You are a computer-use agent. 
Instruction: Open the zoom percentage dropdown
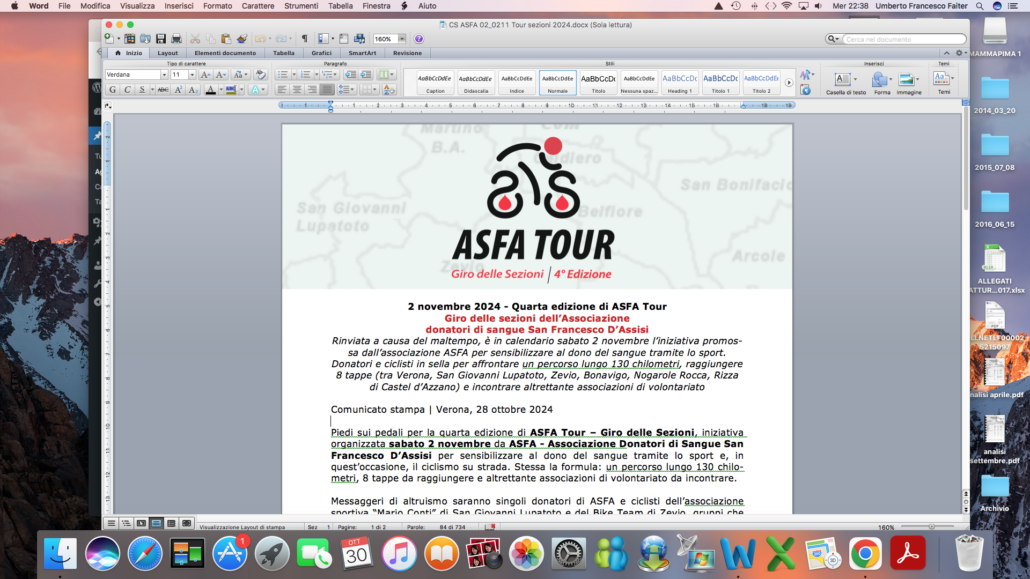click(401, 39)
